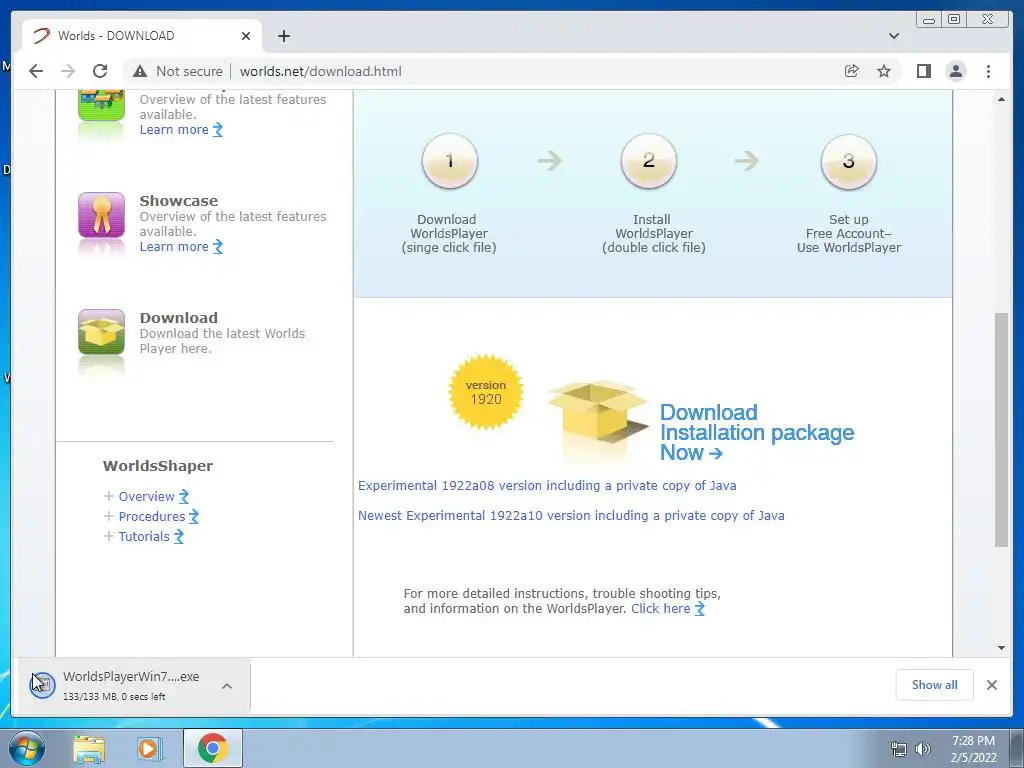This screenshot has width=1024, height=768.
Task: Click the purple Showcase ribbon icon
Action: click(101, 215)
